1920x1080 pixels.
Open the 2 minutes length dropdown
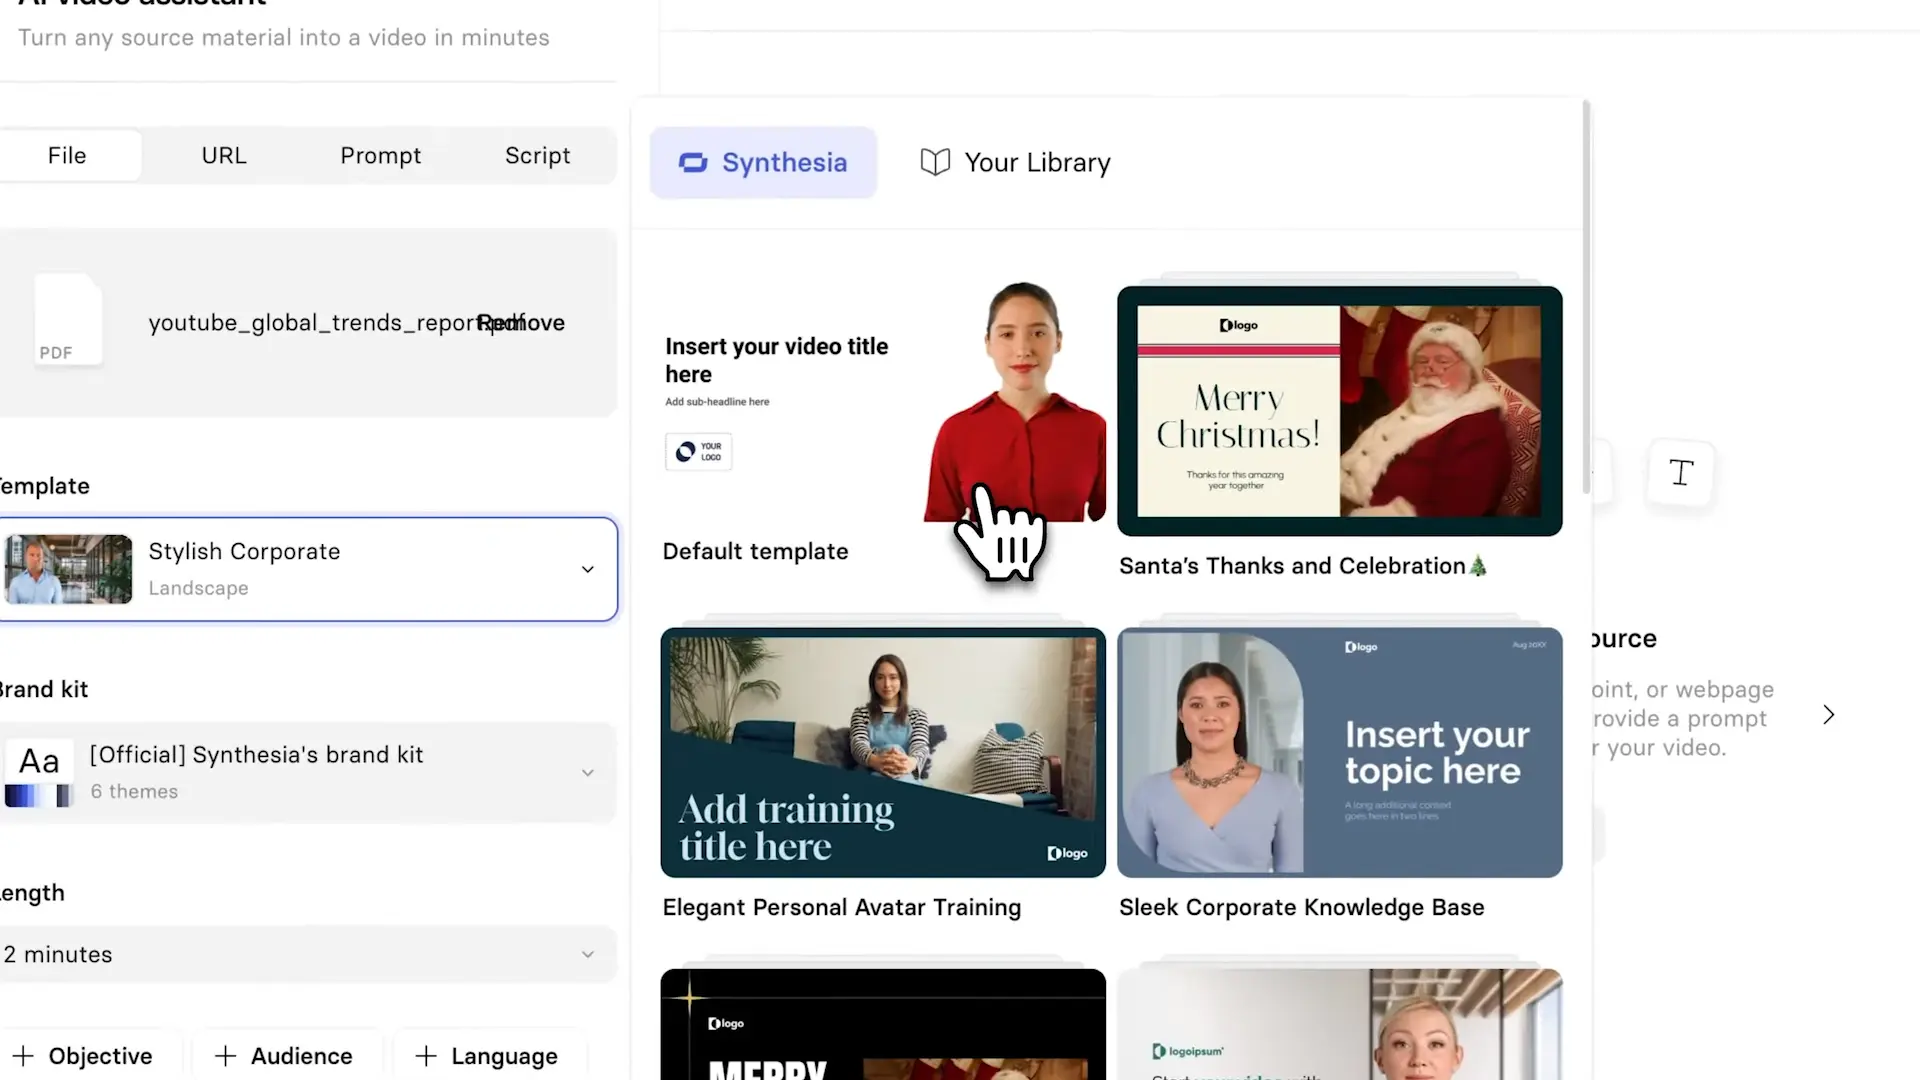click(x=588, y=954)
